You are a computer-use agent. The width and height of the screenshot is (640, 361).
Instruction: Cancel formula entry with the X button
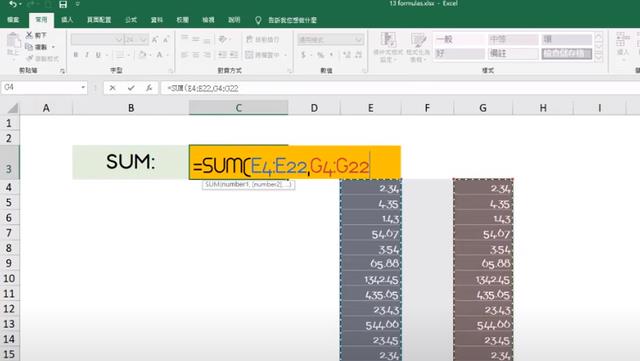[113, 88]
